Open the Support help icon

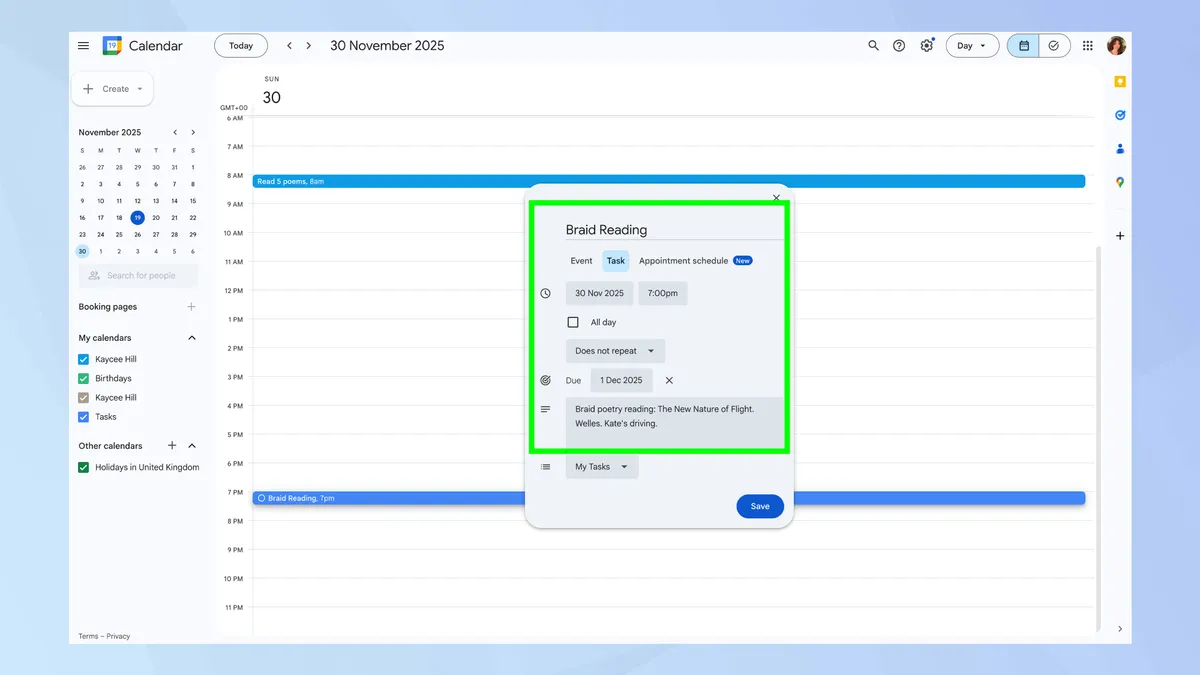point(899,45)
